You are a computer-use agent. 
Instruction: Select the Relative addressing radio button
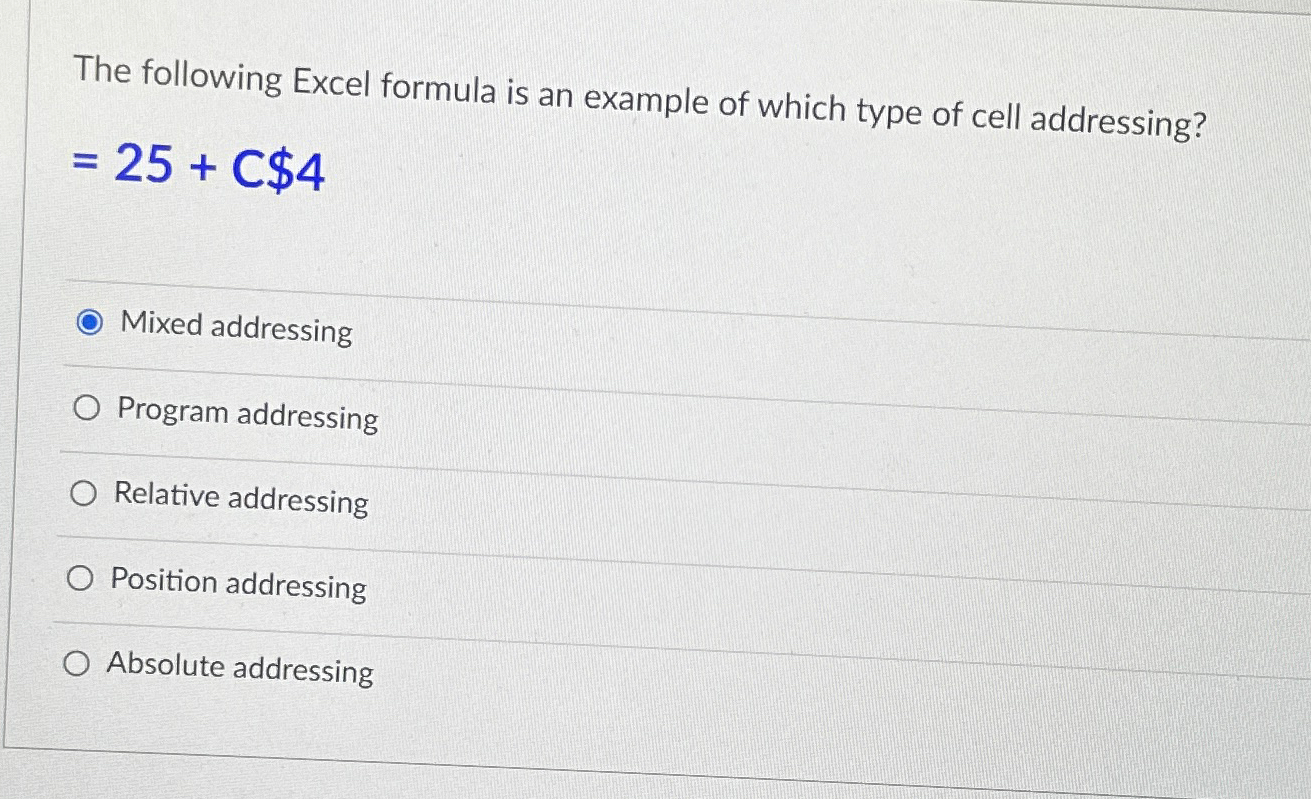point(84,492)
